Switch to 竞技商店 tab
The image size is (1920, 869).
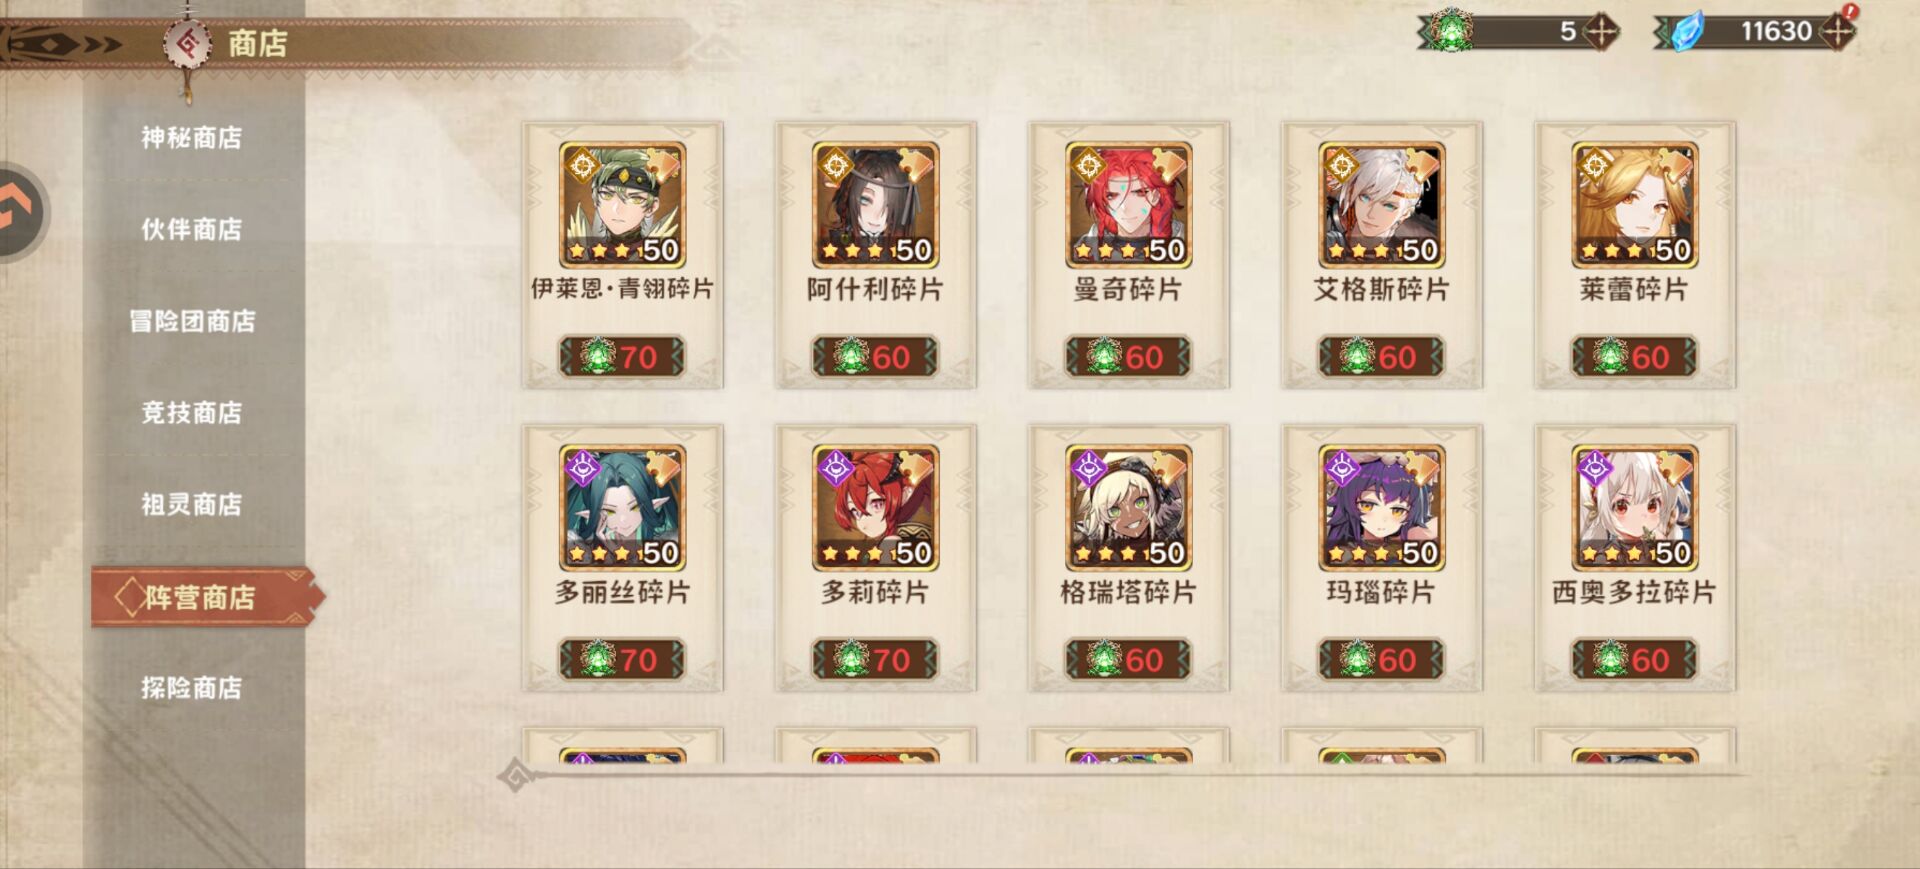[x=192, y=412]
